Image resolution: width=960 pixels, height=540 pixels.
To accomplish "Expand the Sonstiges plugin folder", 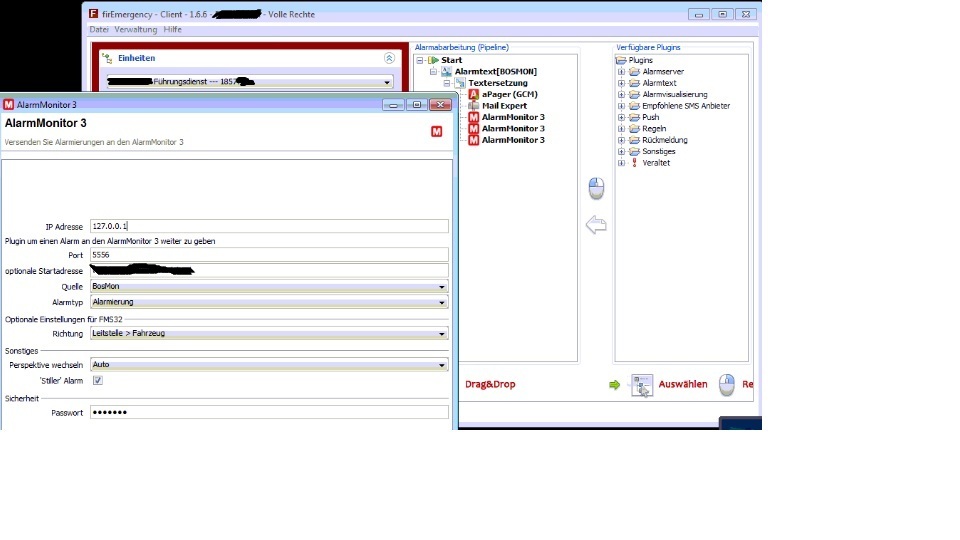I will (621, 151).
